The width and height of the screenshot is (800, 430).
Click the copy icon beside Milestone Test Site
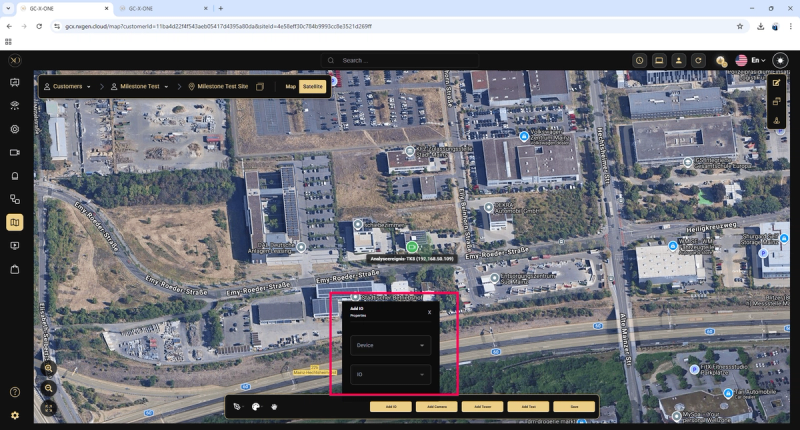260,87
